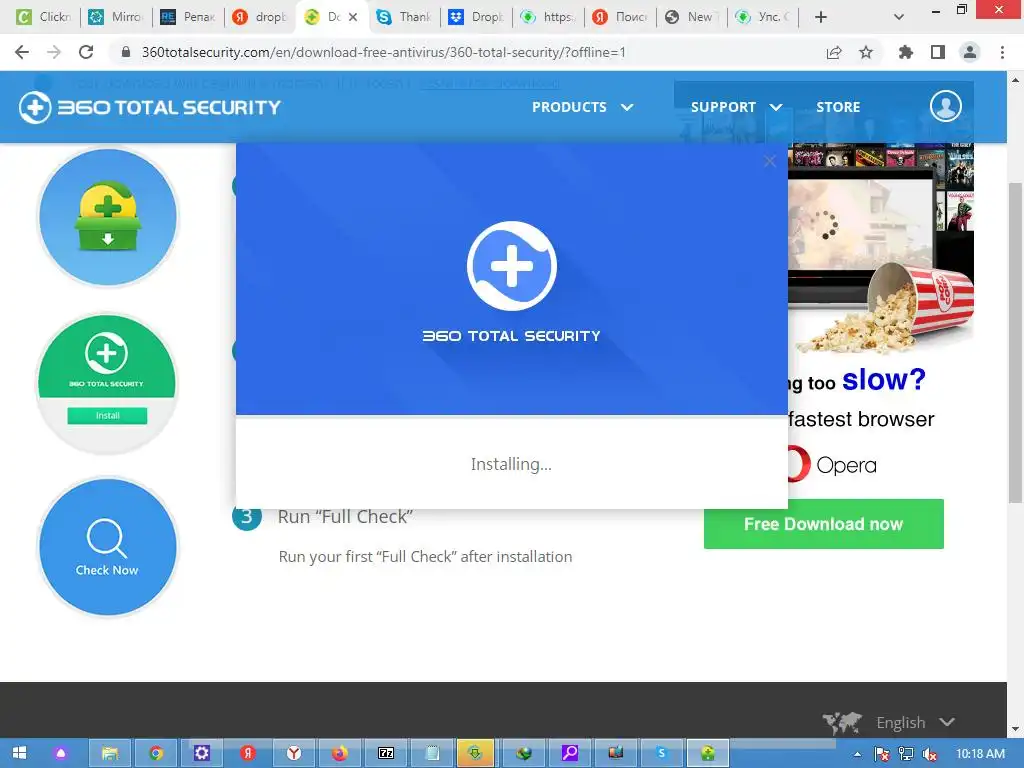Screen dimensions: 1024x768
Task: Switch to the Clickn tab
Action: (44, 17)
